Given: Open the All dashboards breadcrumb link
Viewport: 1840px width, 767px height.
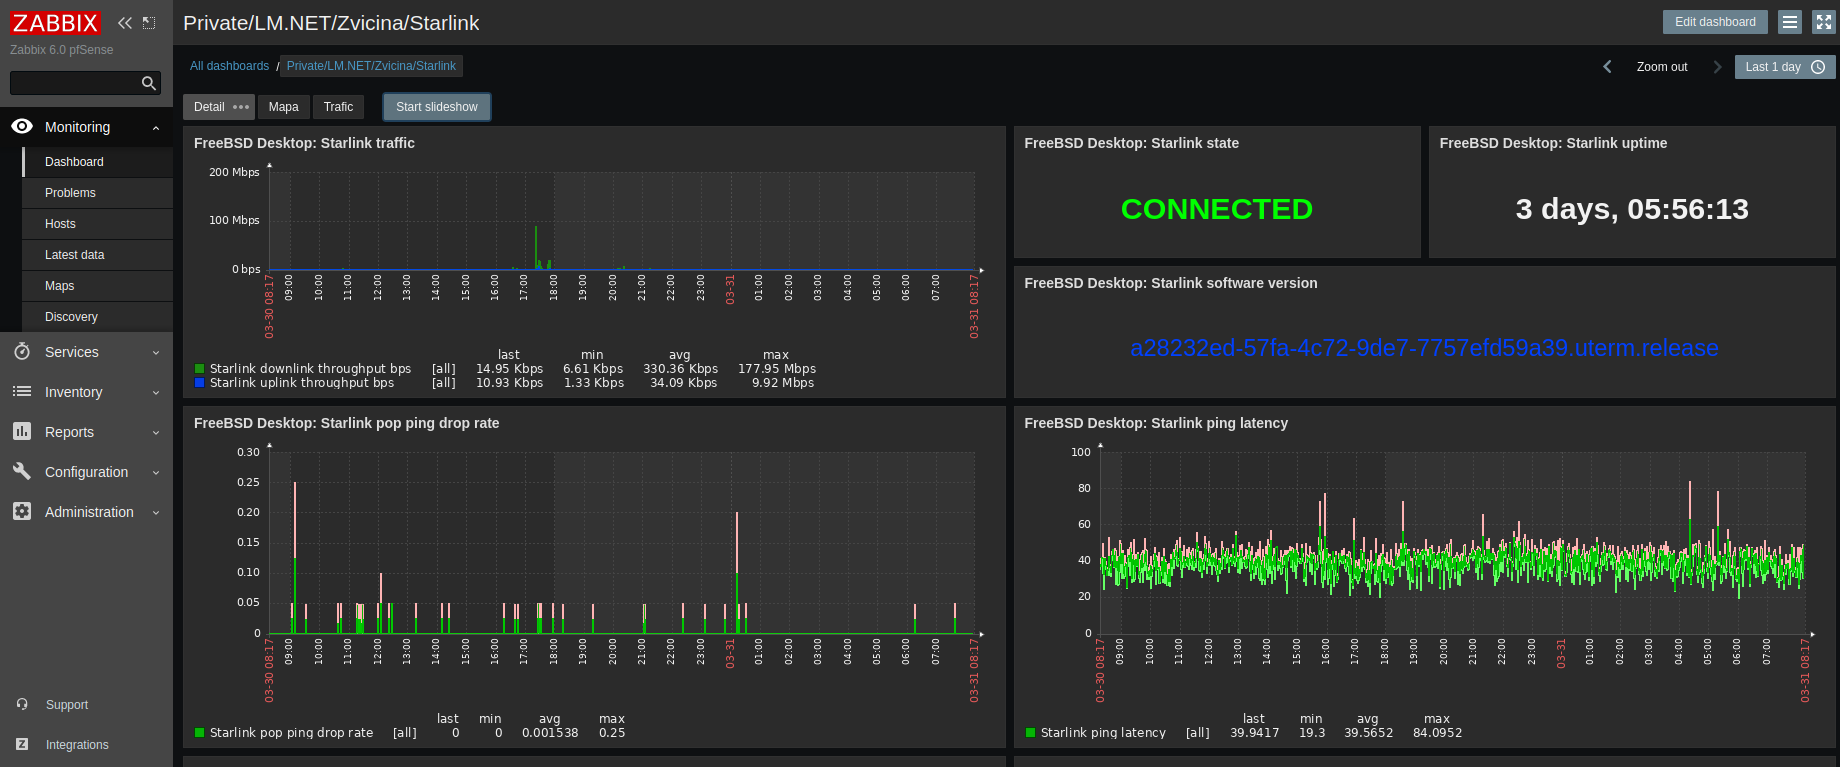Looking at the screenshot, I should click(x=229, y=66).
